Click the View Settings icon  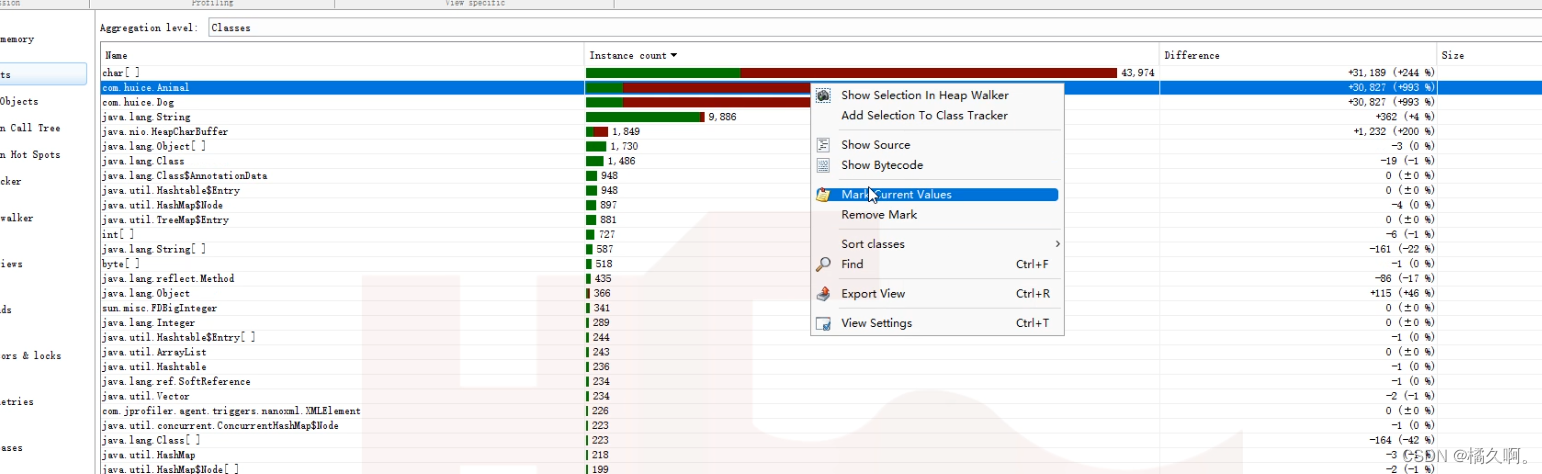pyautogui.click(x=823, y=323)
